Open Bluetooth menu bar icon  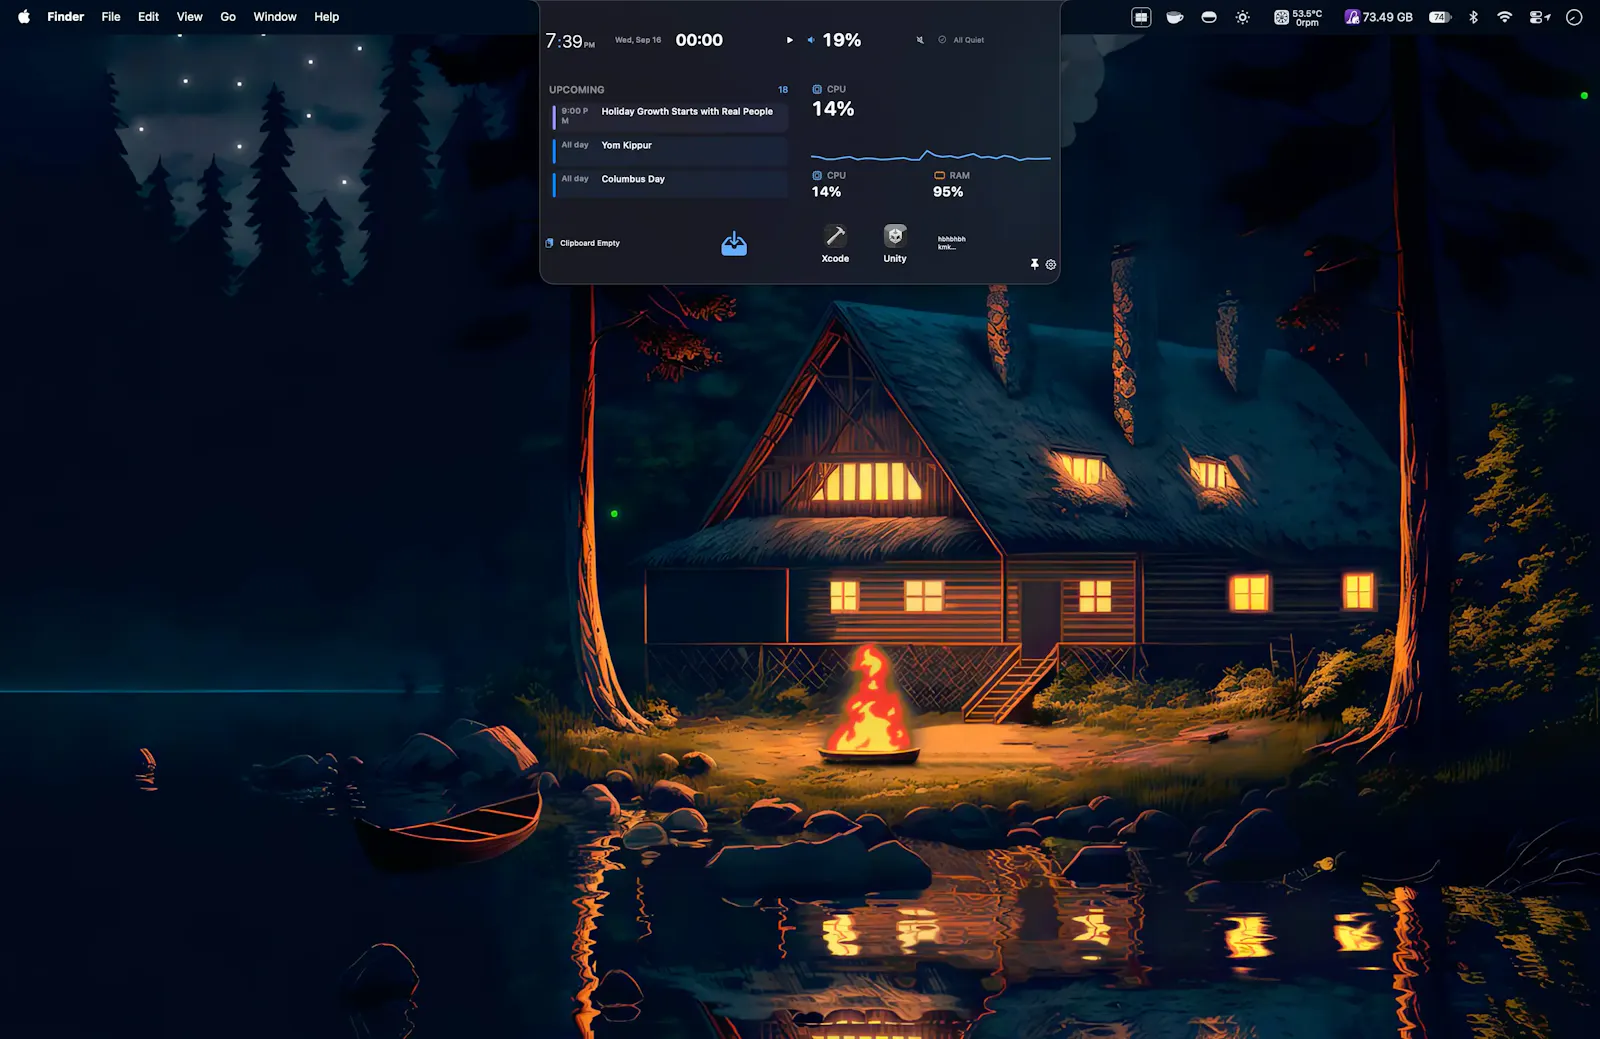coord(1473,17)
